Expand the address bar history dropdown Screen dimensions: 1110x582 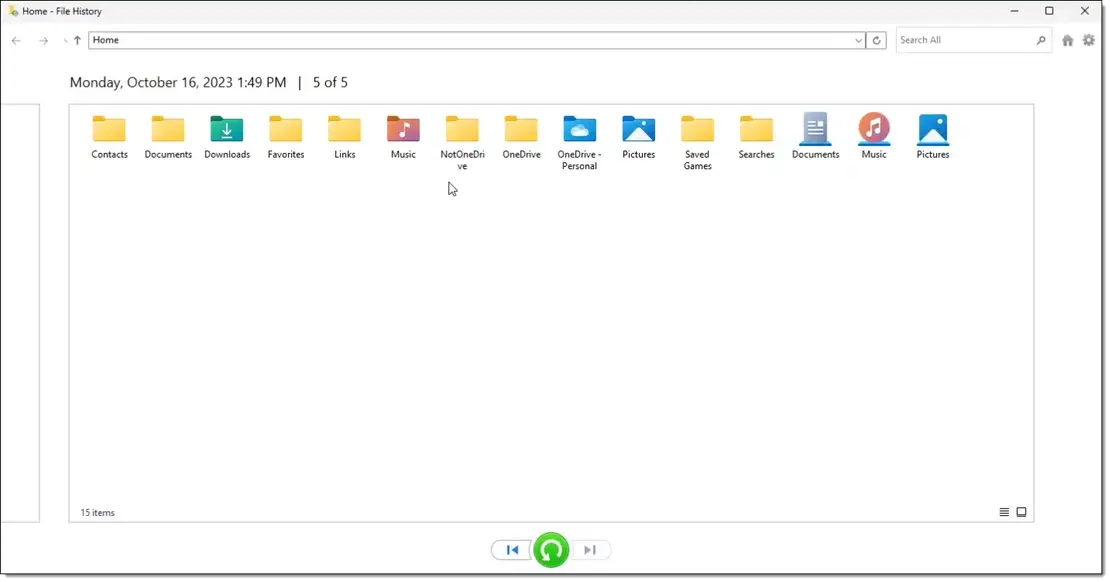858,40
